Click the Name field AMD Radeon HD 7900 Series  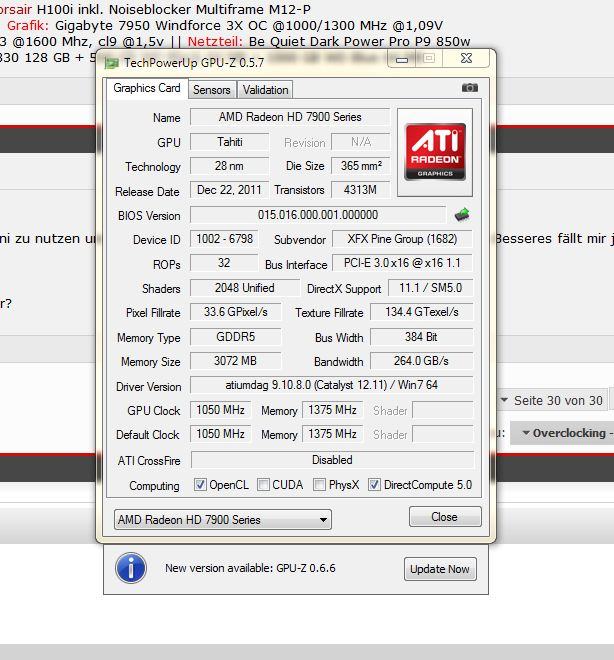(x=290, y=117)
